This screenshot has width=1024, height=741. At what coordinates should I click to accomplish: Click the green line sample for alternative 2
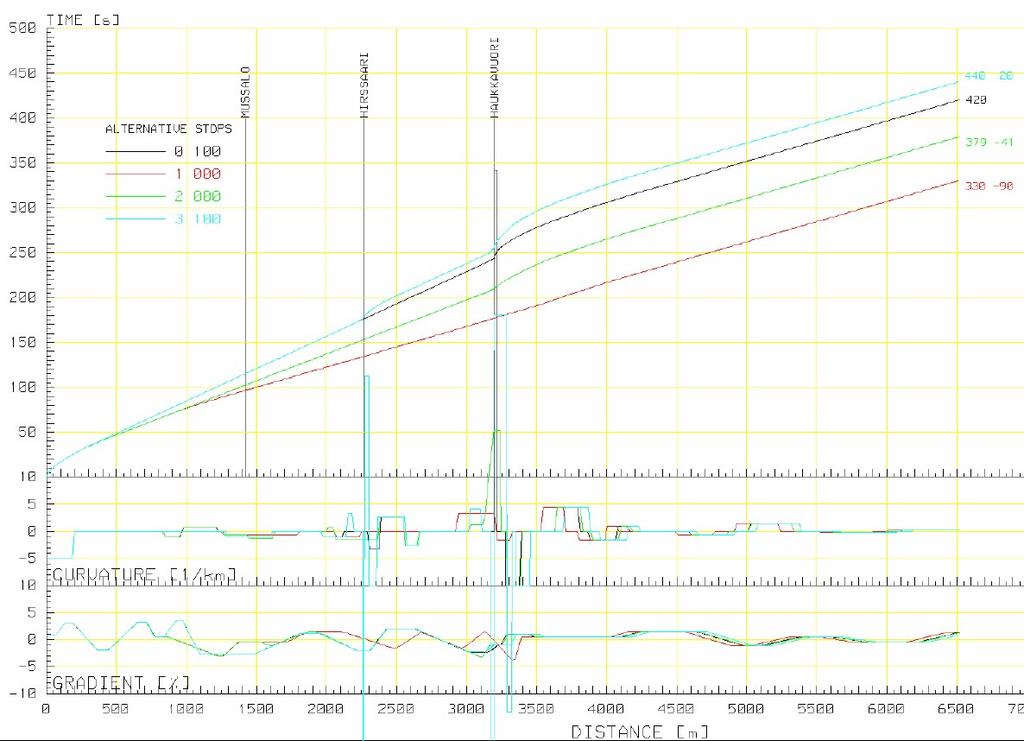135,196
